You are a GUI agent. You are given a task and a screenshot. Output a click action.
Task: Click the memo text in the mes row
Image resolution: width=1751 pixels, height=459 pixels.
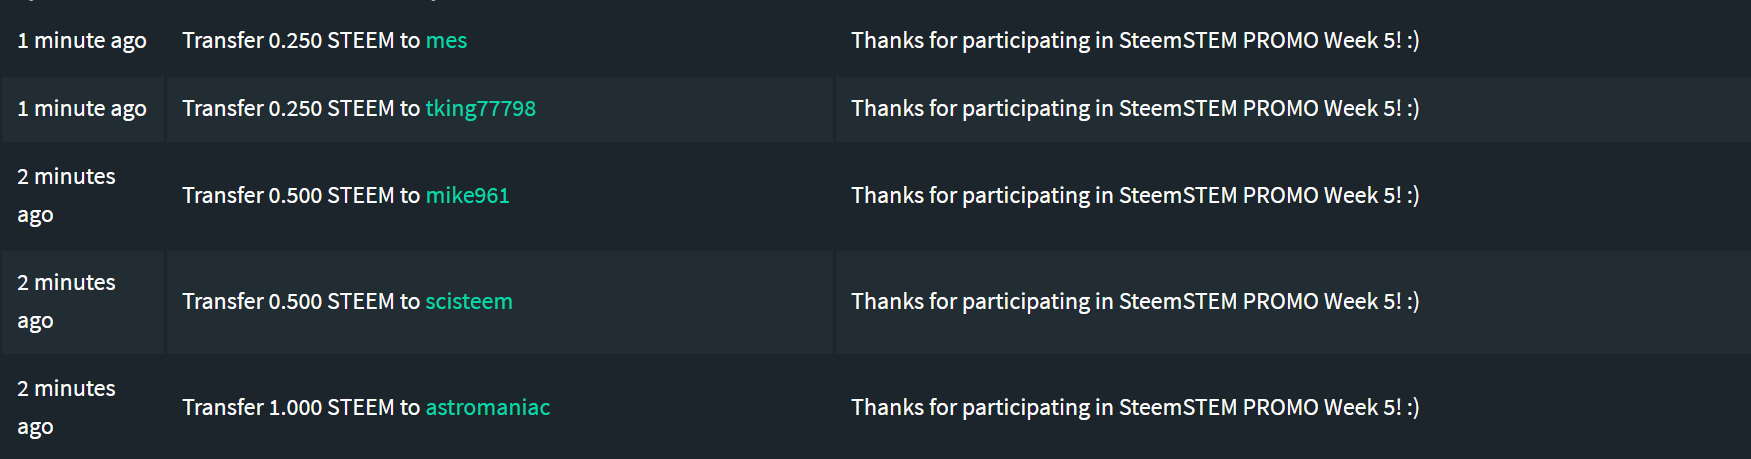coord(1135,41)
